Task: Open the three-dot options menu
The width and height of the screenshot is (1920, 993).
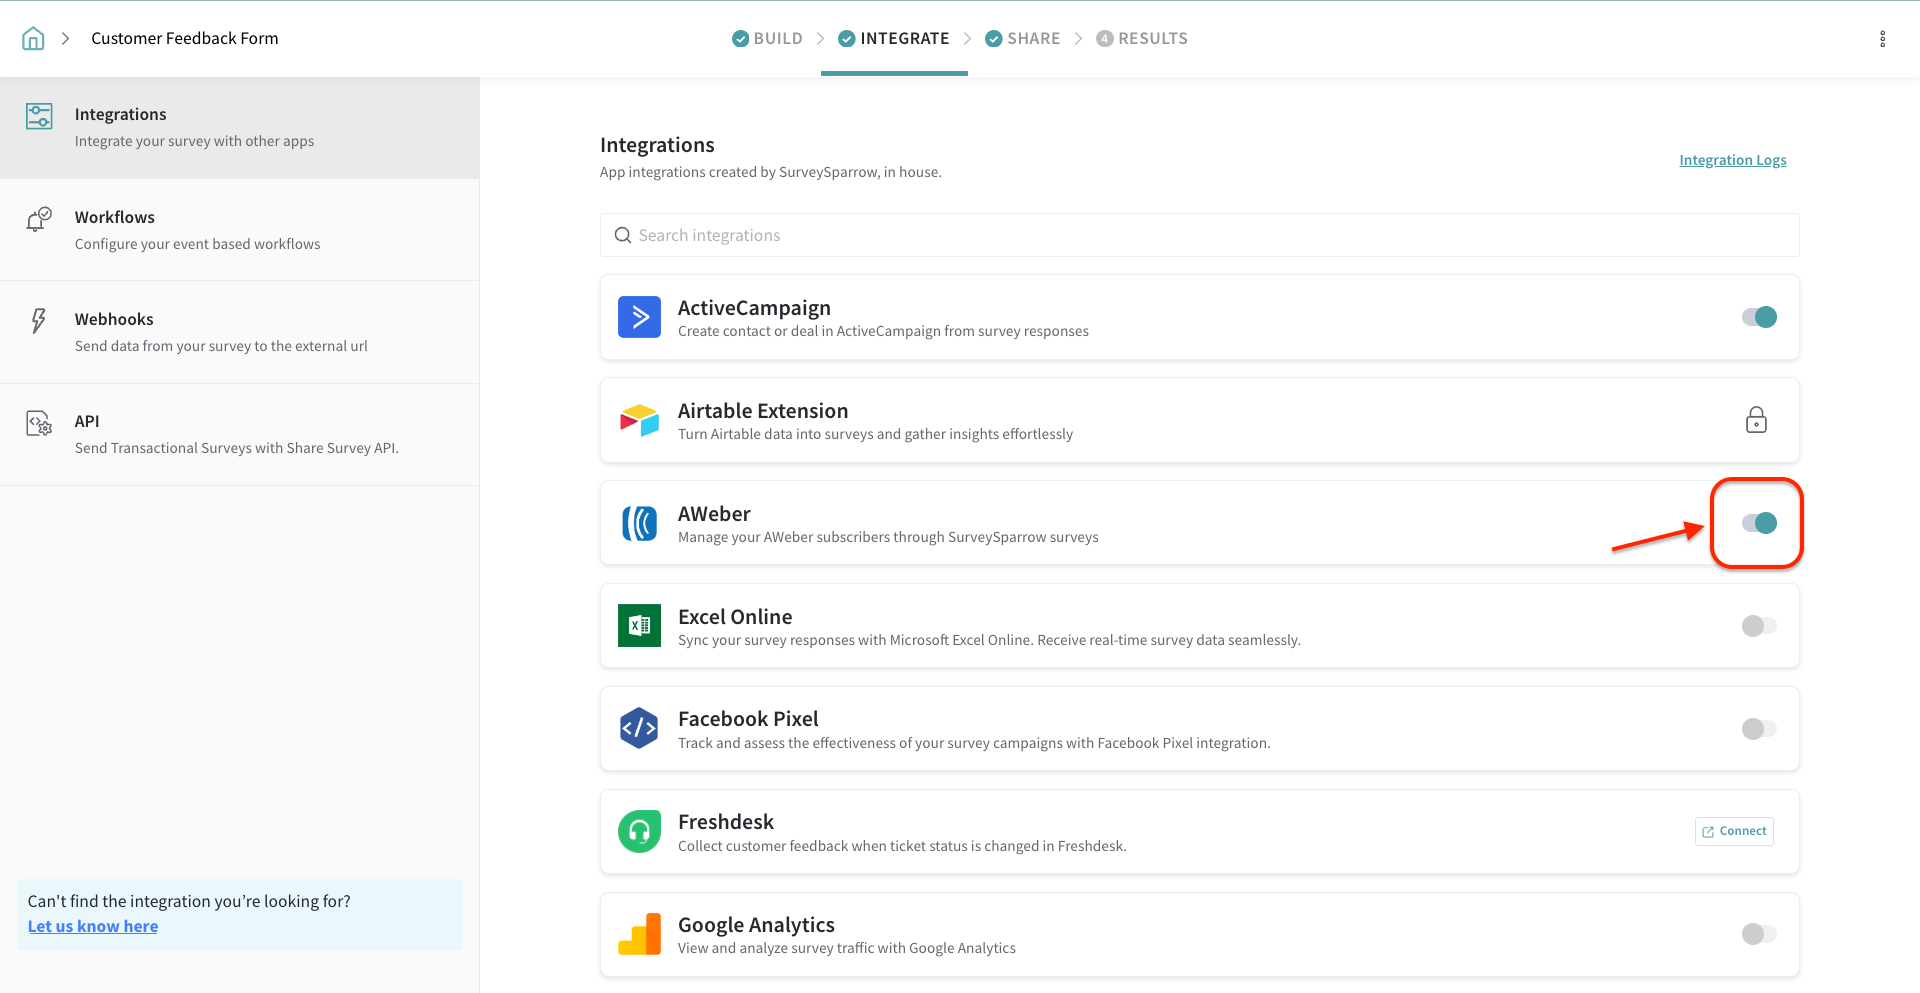Action: (x=1882, y=39)
